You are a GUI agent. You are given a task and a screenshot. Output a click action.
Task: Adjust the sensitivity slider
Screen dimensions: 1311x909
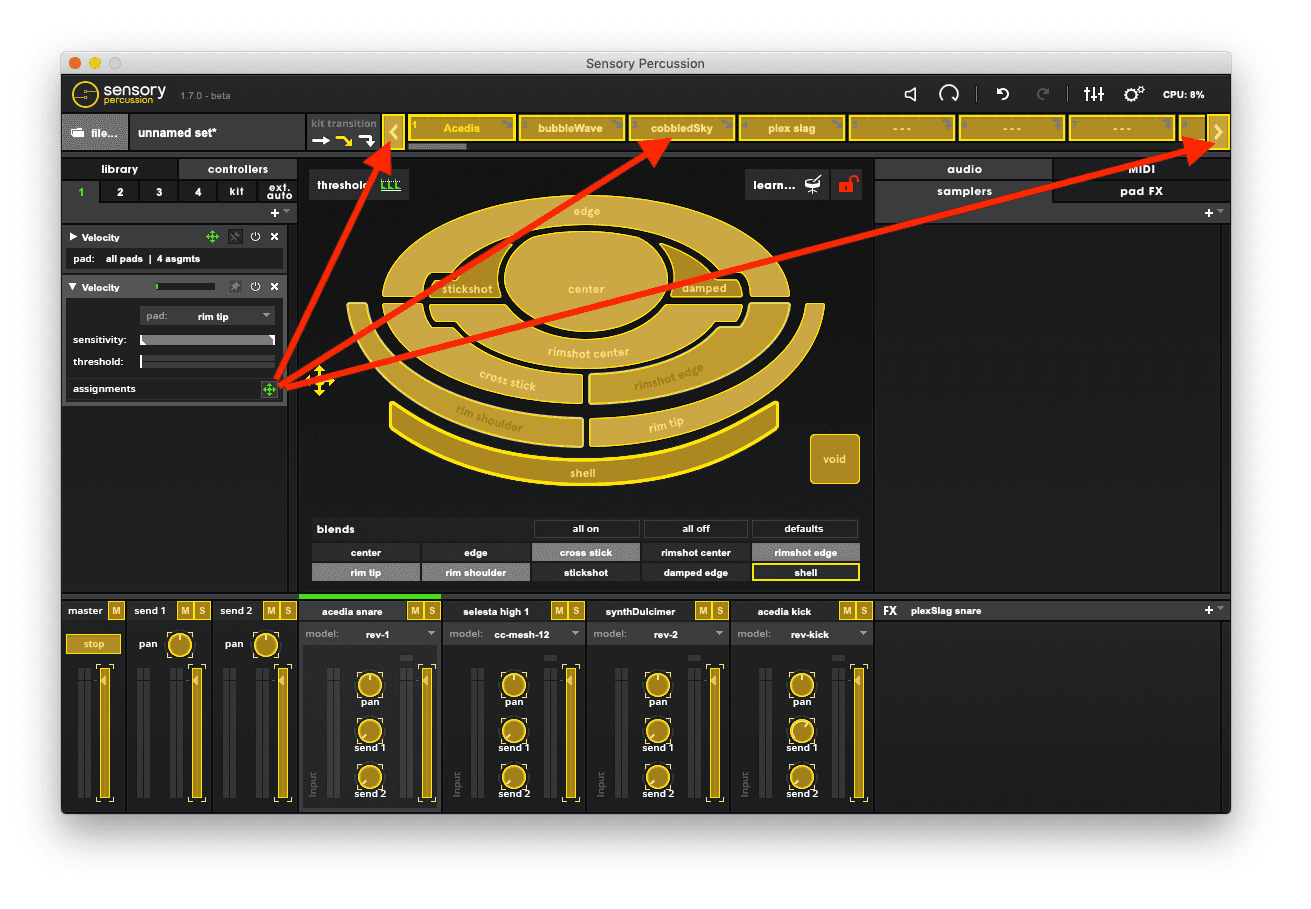click(x=207, y=341)
